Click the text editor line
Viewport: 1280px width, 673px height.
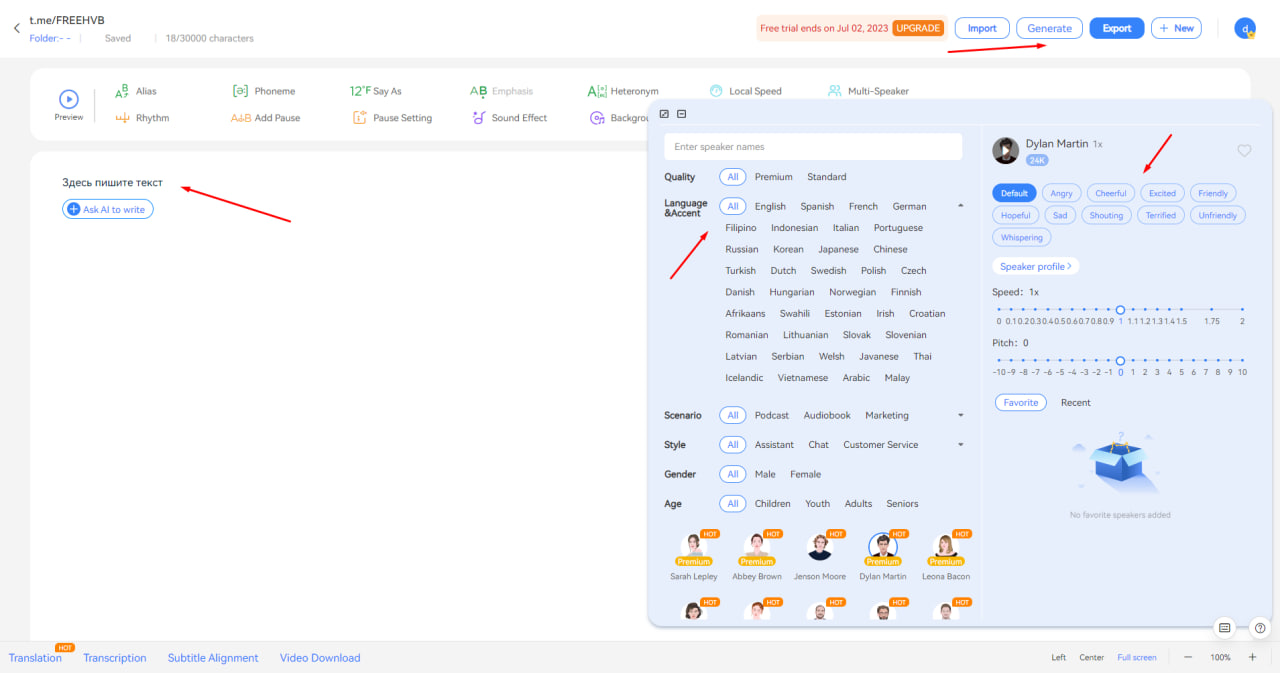tap(112, 182)
